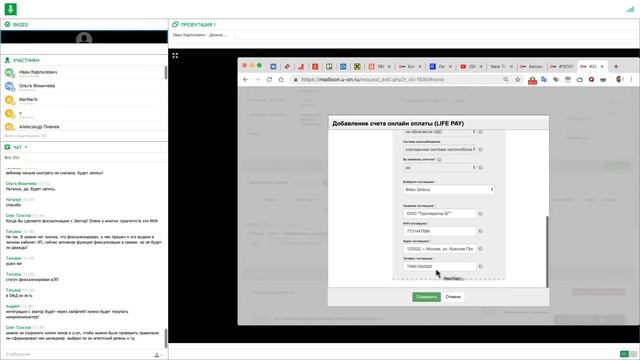Bookmark the page with the star icon
Viewport: 640px width, 360px height.
[x=518, y=80]
